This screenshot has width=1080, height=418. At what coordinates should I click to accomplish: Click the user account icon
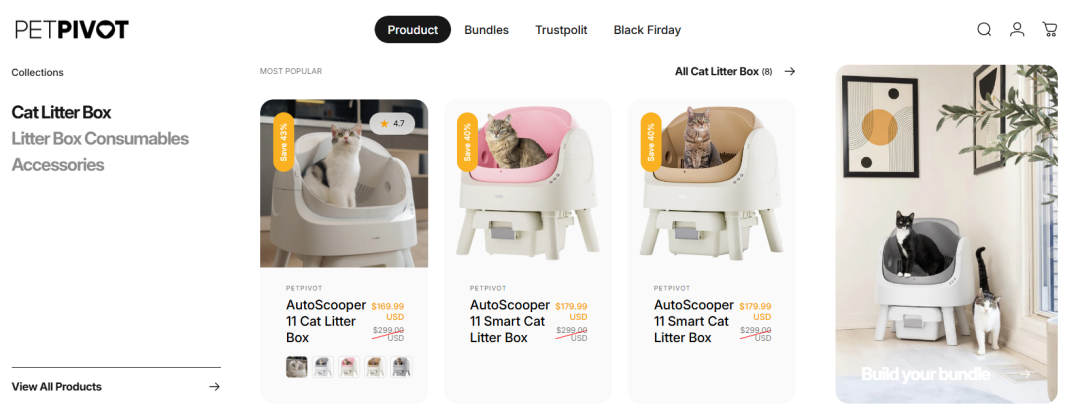click(1017, 30)
